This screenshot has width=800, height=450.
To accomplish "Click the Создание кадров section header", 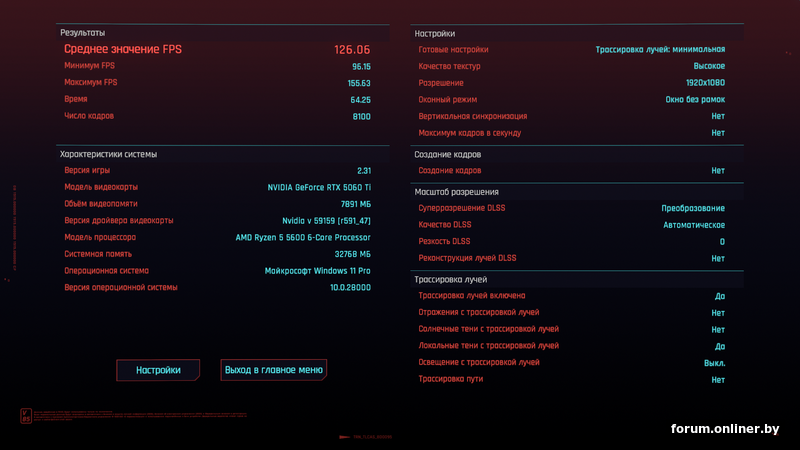I will click(447, 155).
